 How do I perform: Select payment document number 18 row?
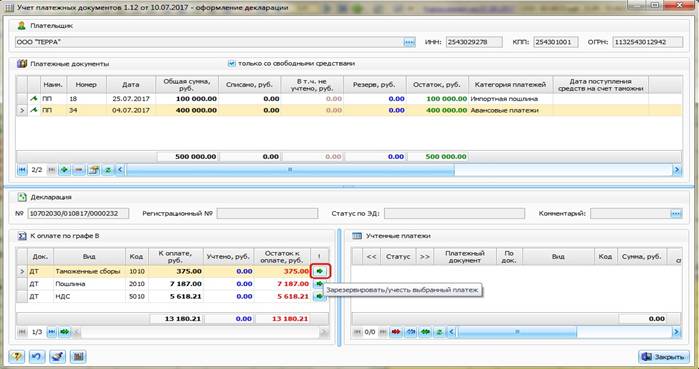point(349,98)
